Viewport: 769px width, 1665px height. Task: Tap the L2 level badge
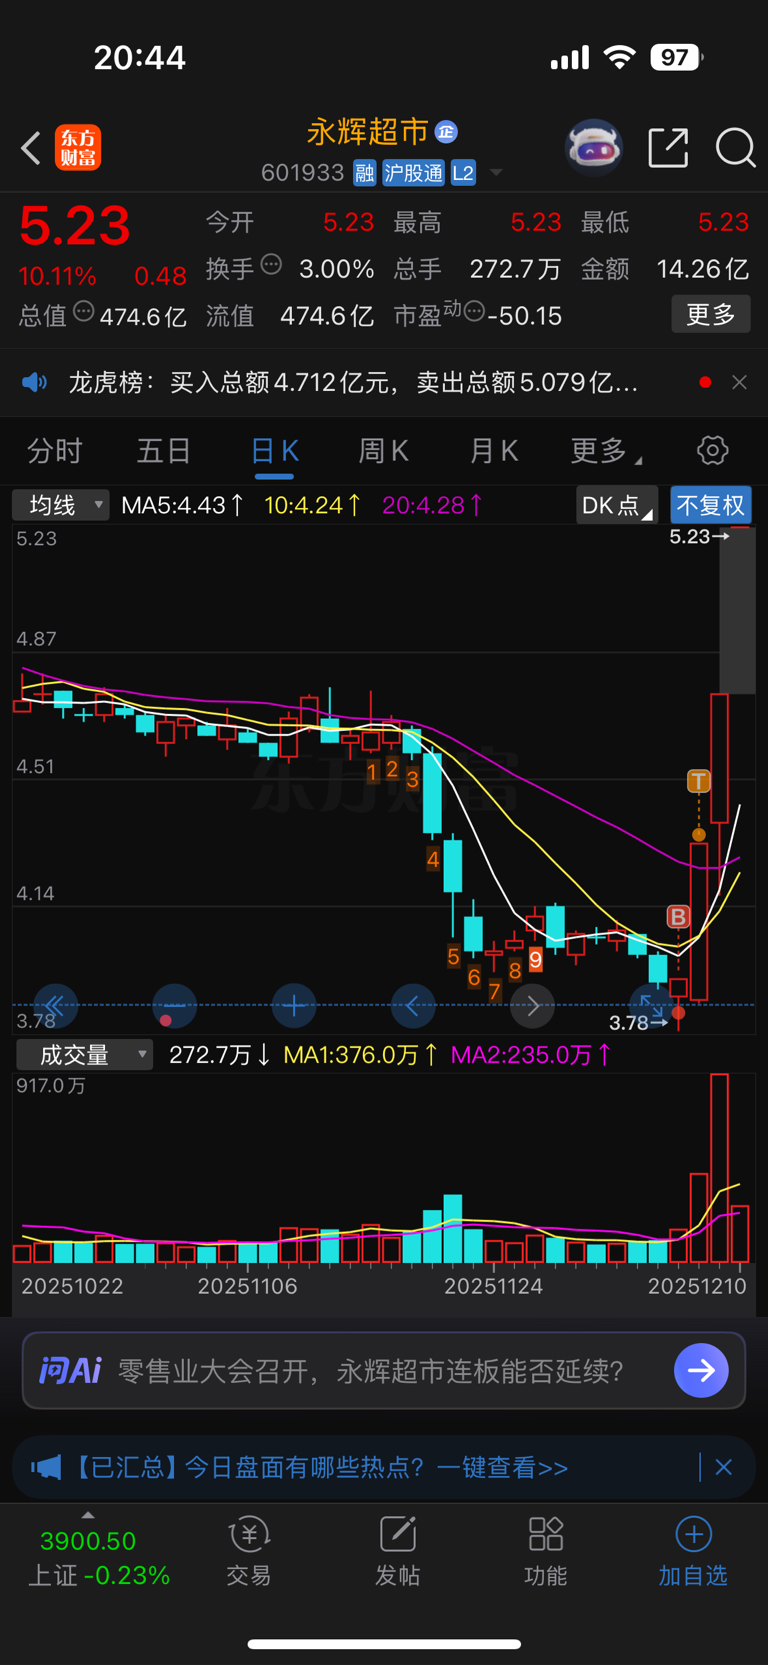pos(463,173)
